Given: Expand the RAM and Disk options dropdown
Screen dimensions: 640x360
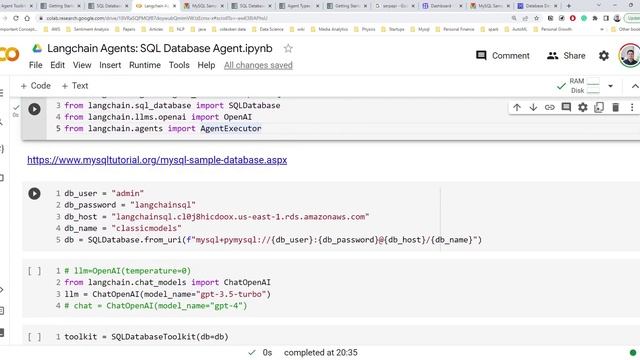Looking at the screenshot, I should pos(611,86).
